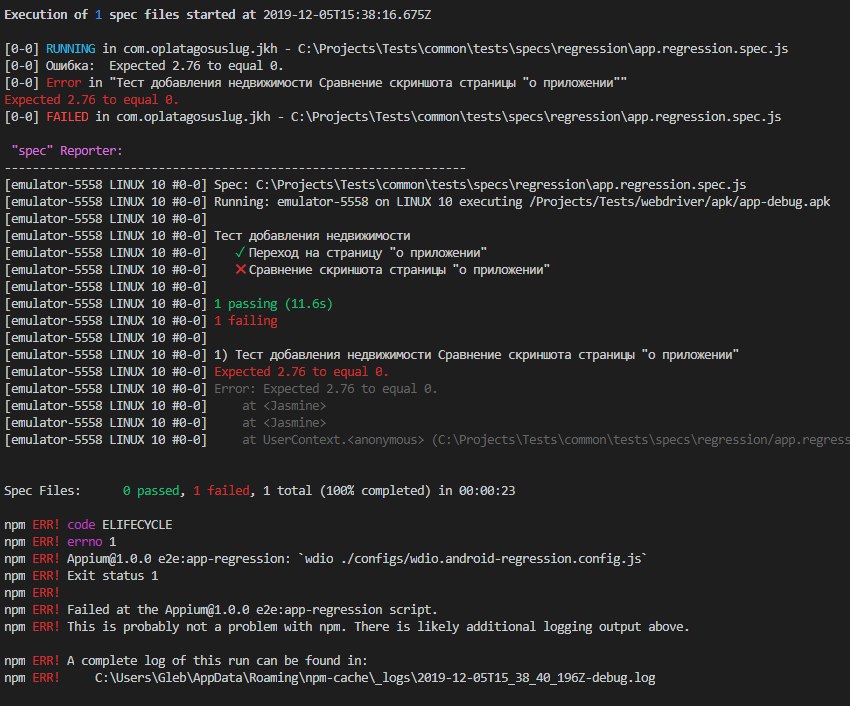The width and height of the screenshot is (850, 706).
Task: Click the path /Projects/Tests/webdriver/apk/app-debug.apk
Action: pos(680,202)
